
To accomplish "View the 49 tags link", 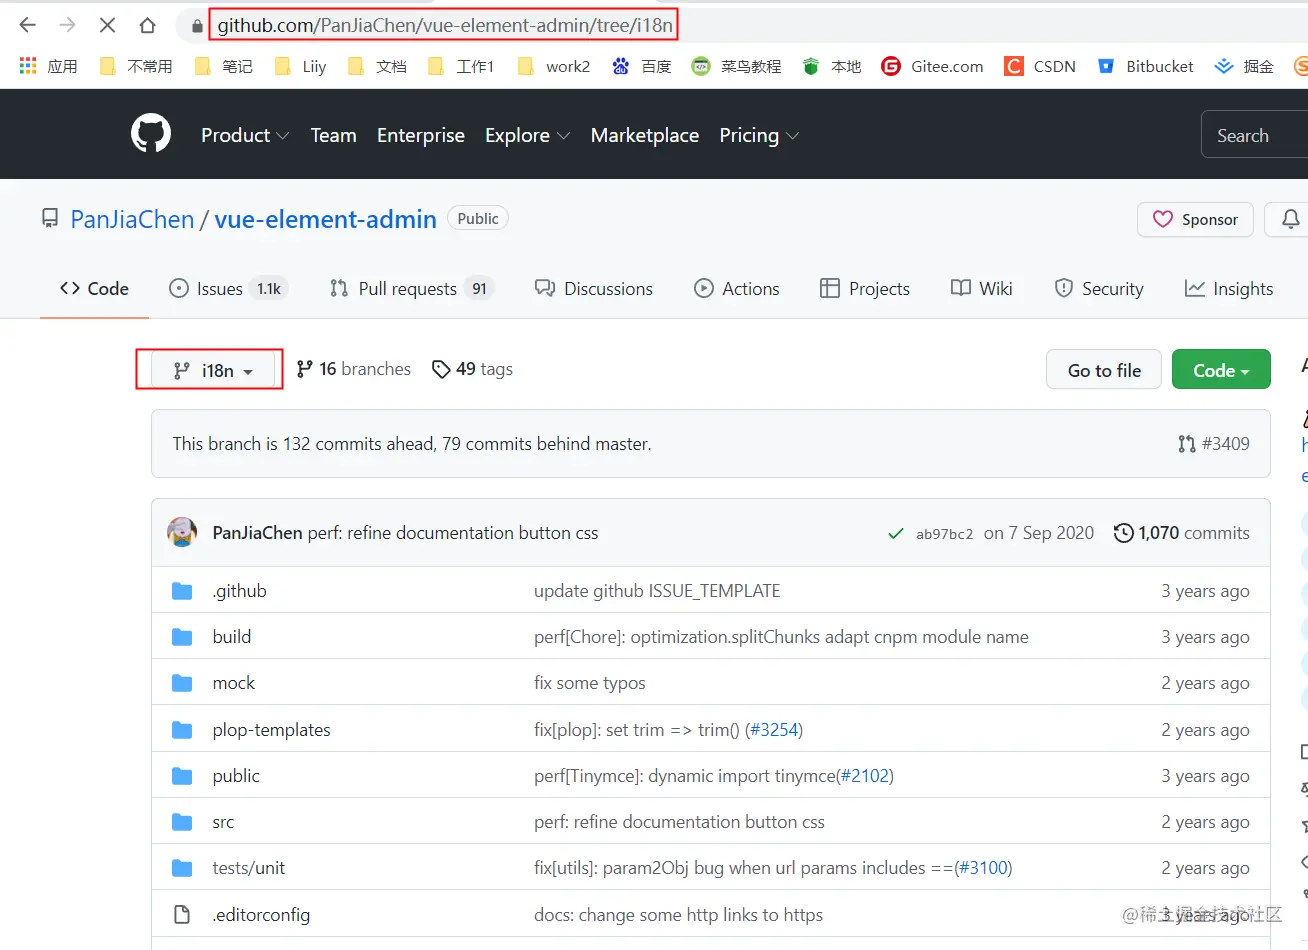I will tap(472, 369).
